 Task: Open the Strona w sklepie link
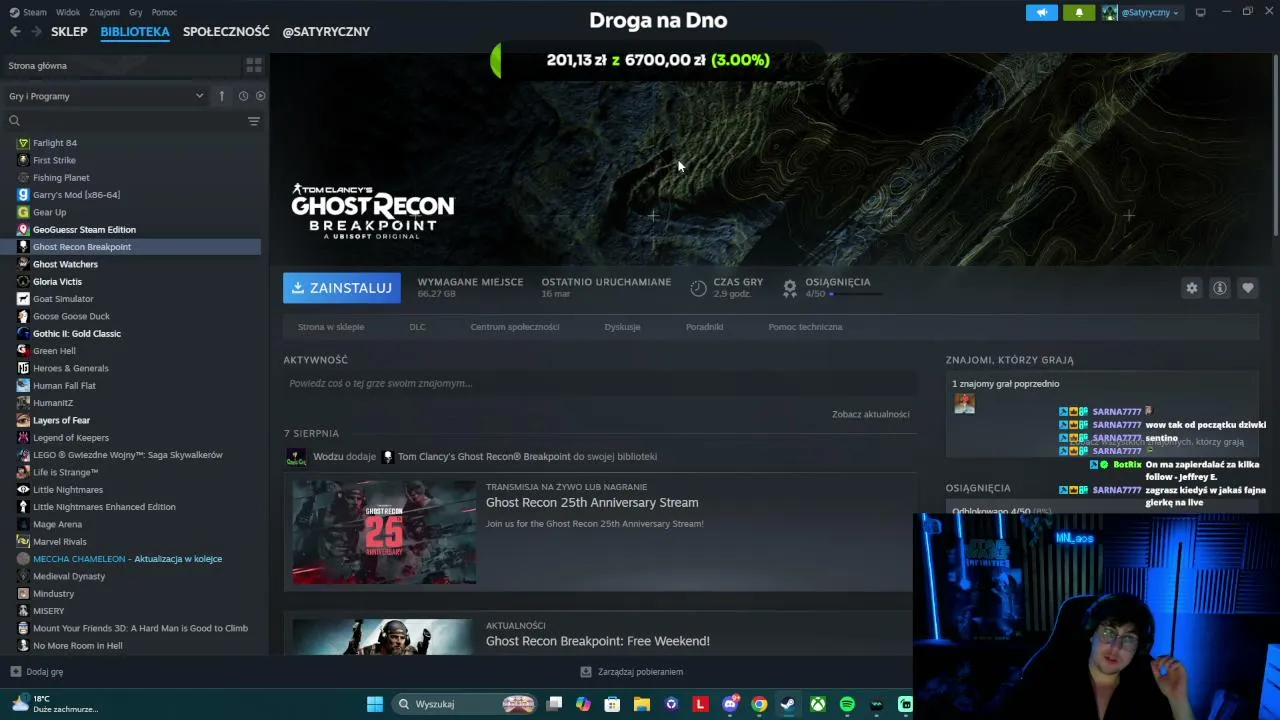pos(331,327)
